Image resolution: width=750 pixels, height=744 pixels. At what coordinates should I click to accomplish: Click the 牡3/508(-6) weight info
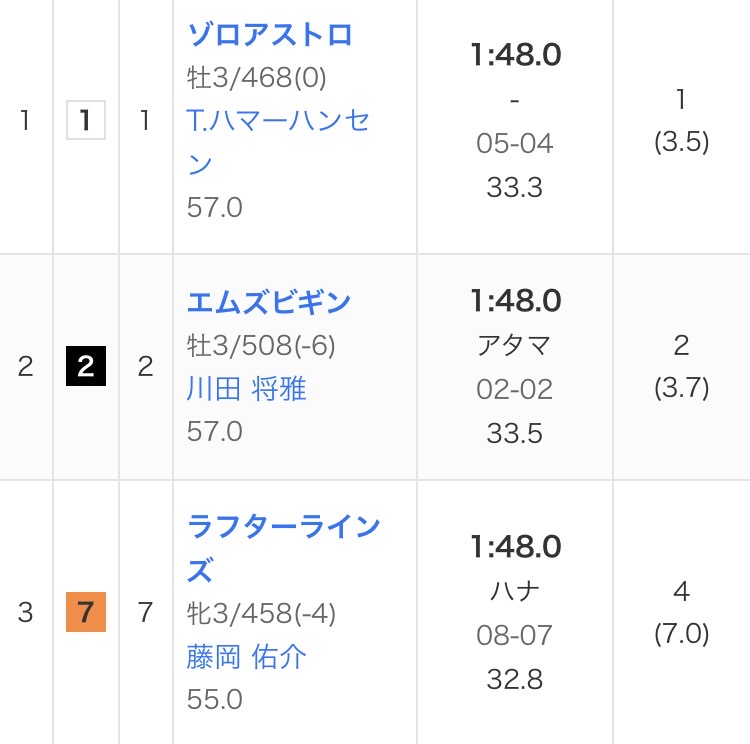[x=261, y=345]
